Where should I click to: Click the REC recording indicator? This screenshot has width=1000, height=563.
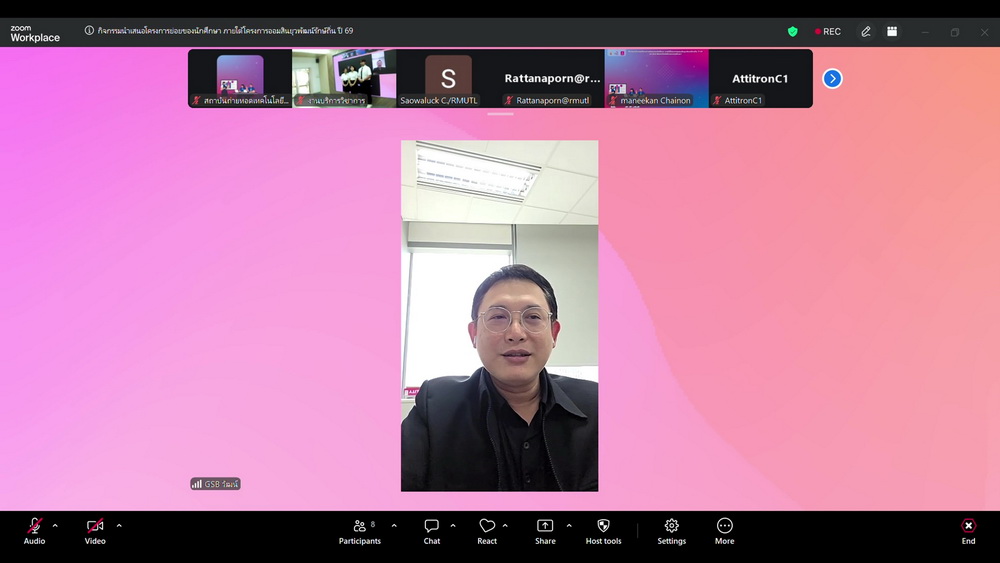point(828,32)
